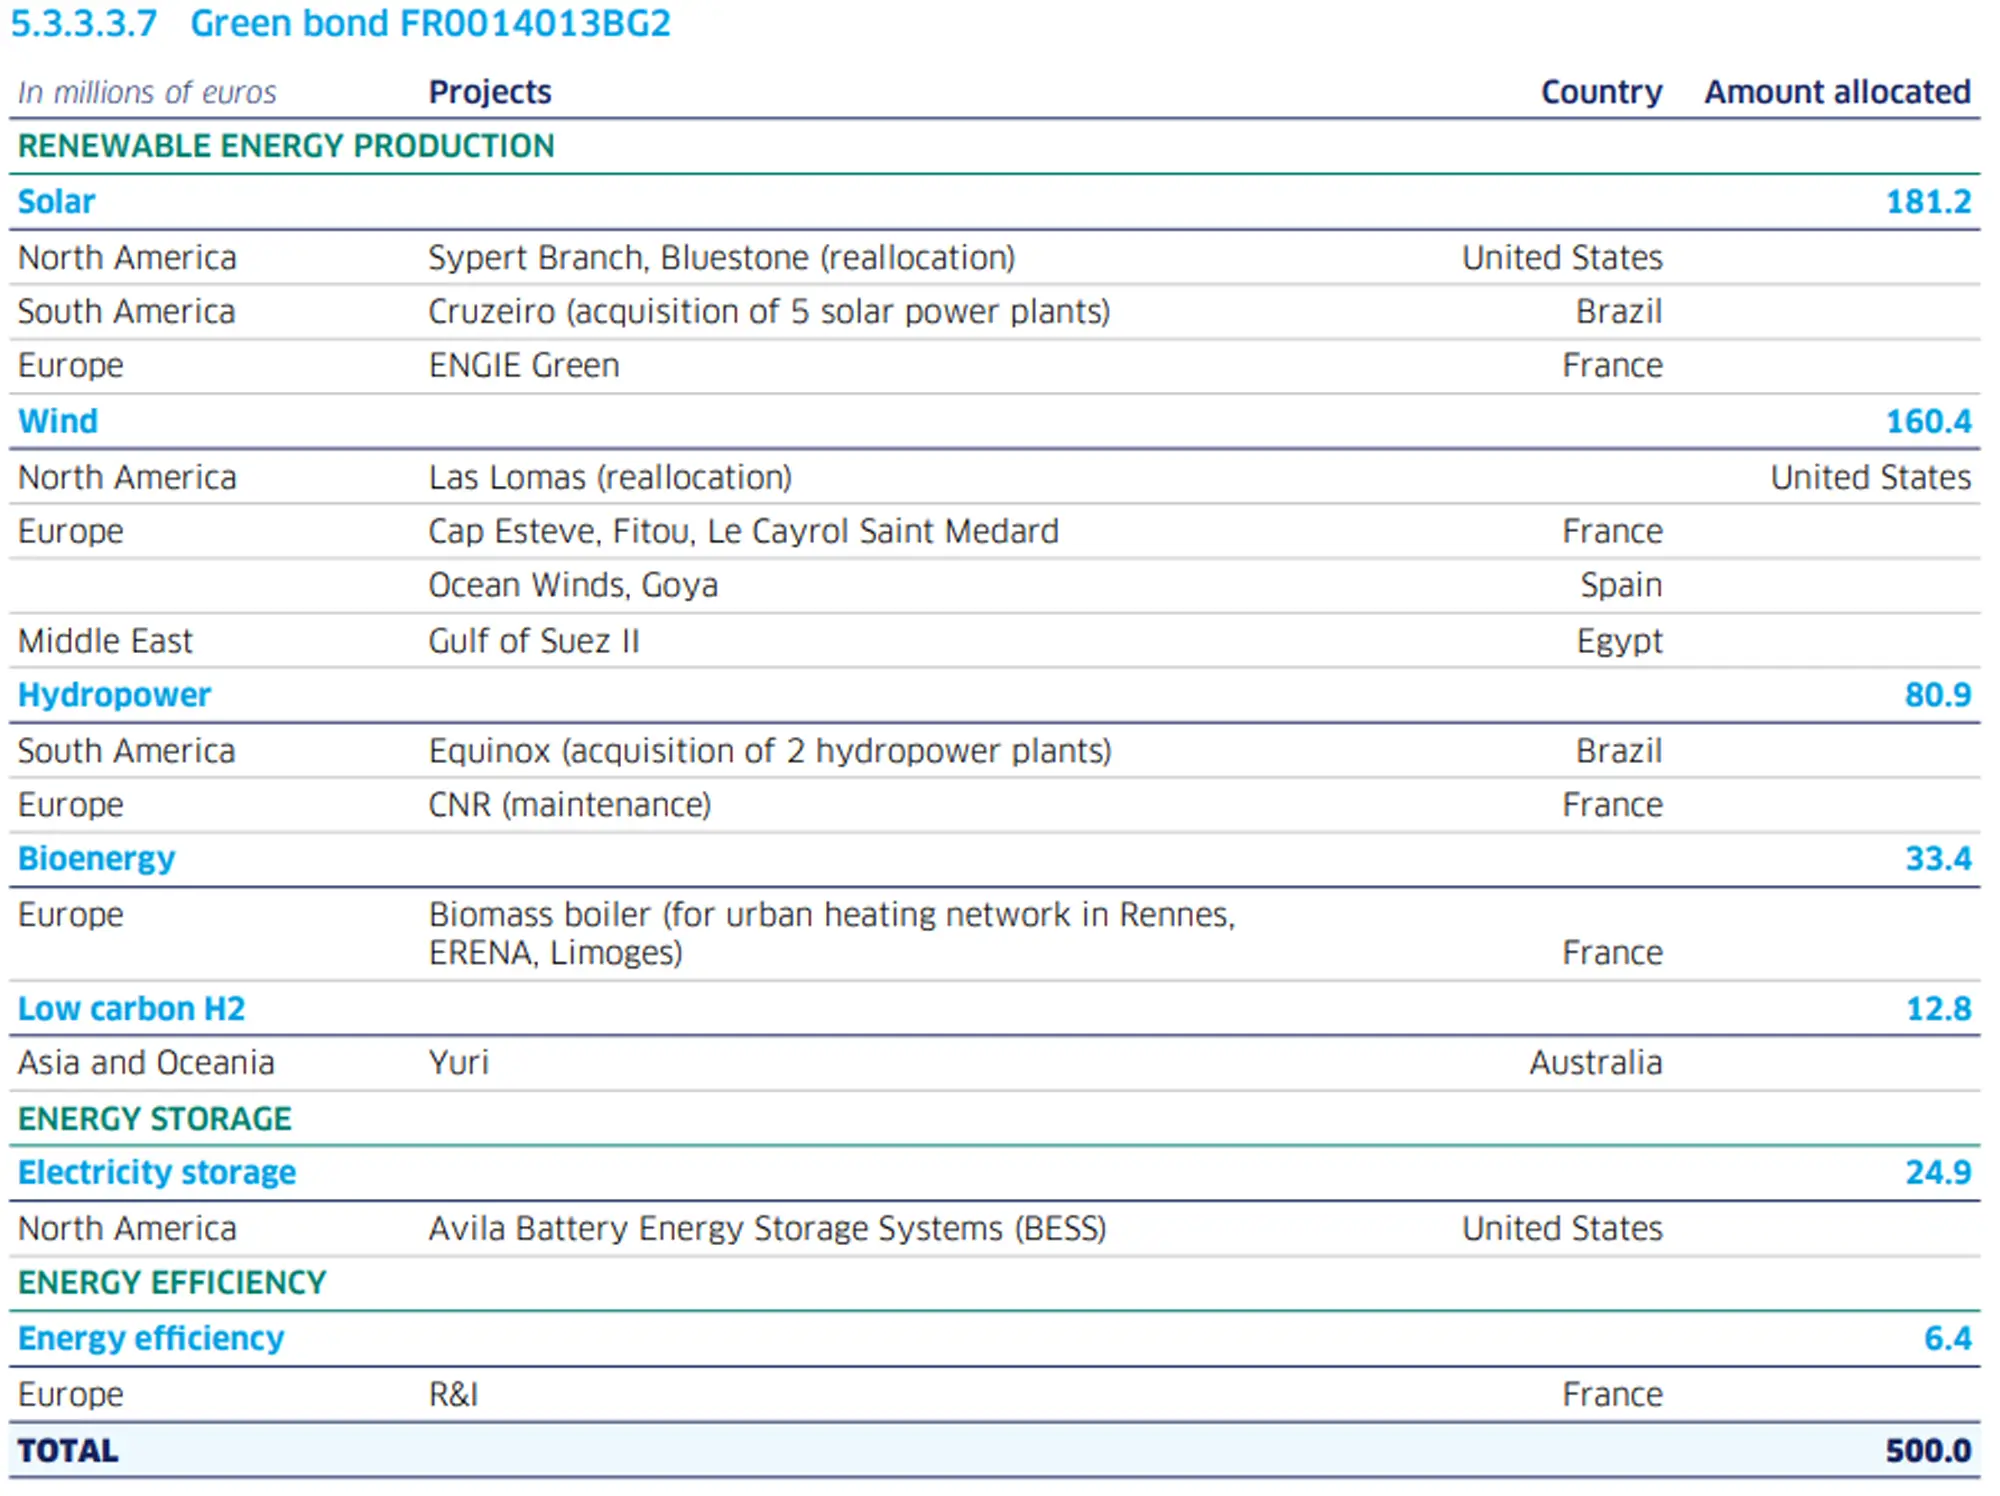Select the 'RENEWABLE ENERGY PRODUCTION' section title
This screenshot has width=2000, height=1496.
coord(286,146)
